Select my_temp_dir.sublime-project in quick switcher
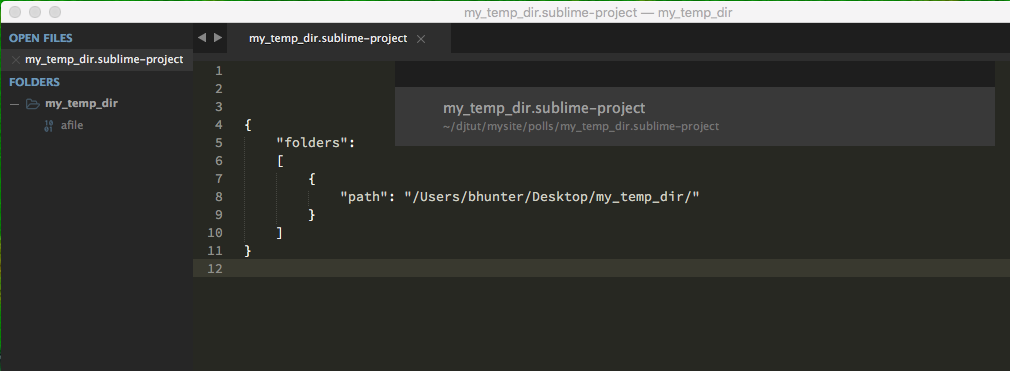This screenshot has width=1010, height=371. (x=695, y=117)
